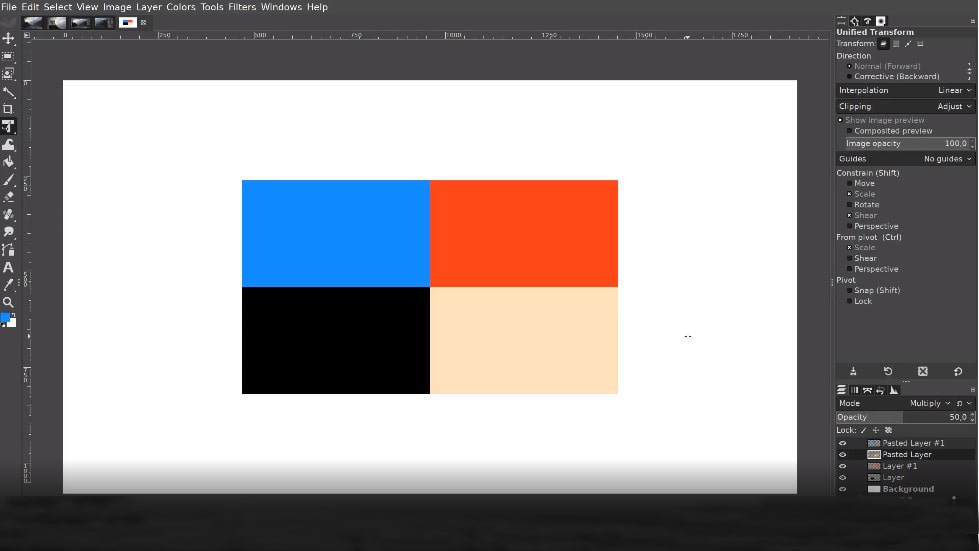Viewport: 979px width, 551px height.
Task: Open the Interpolation dropdown set to Linear
Action: pyautogui.click(x=905, y=90)
